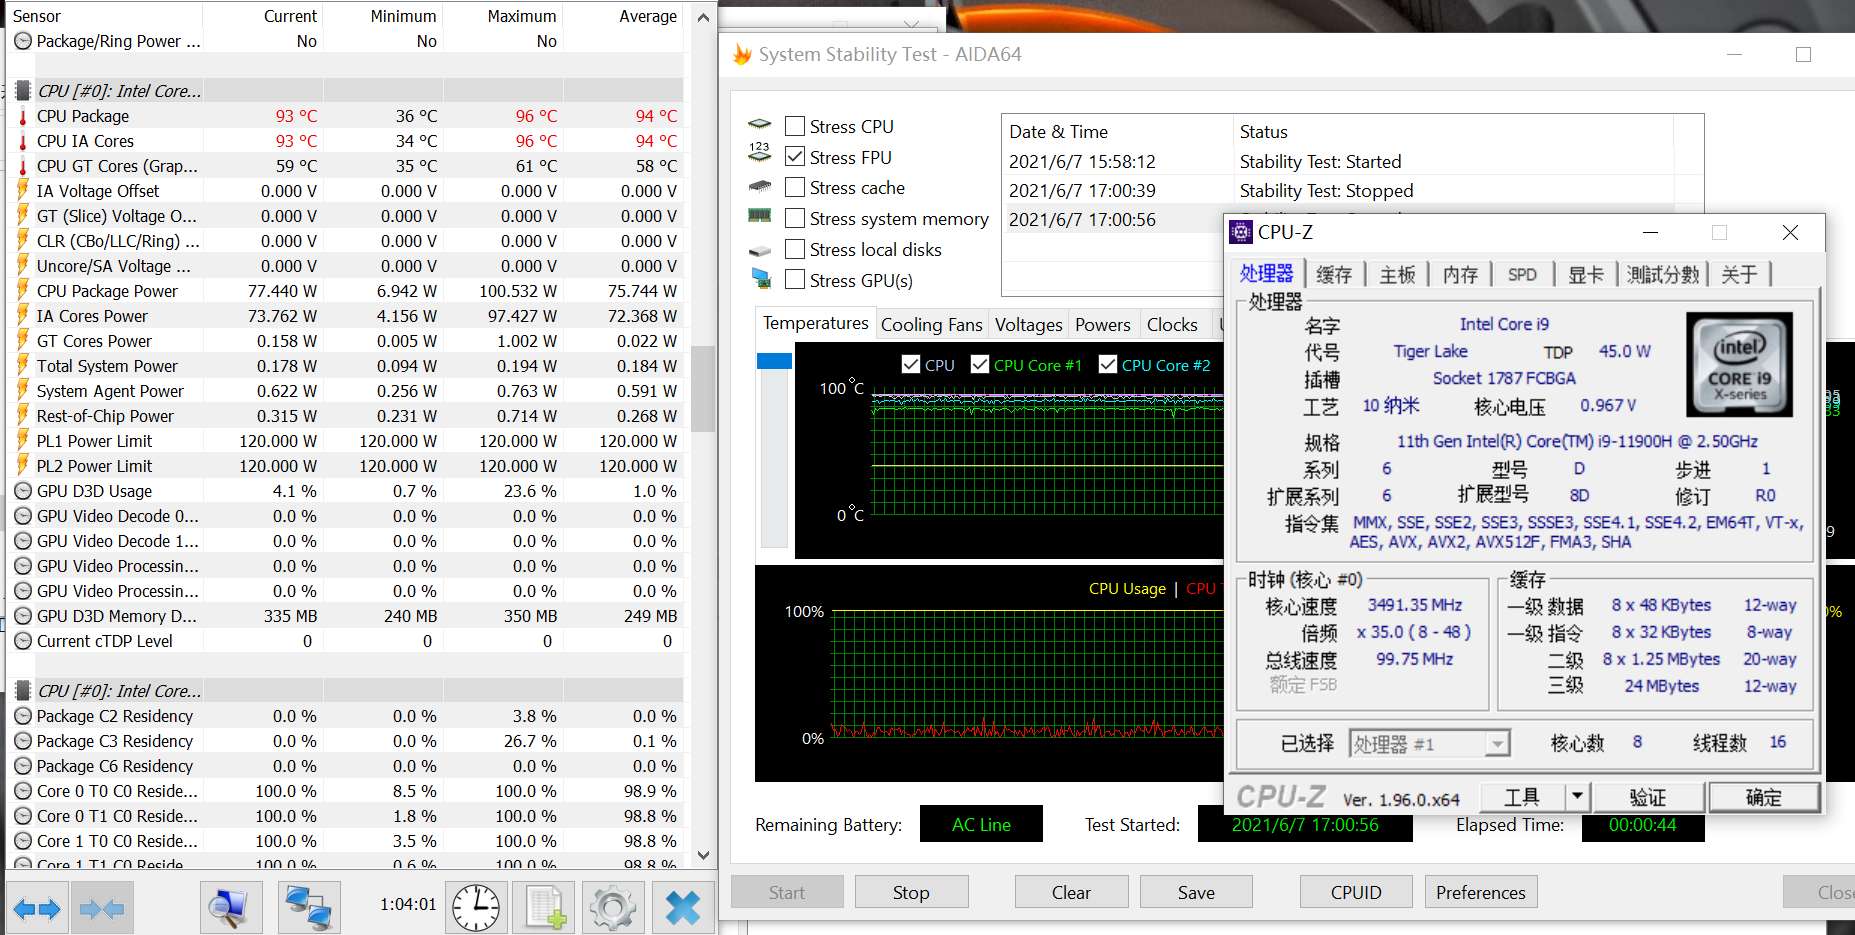Click the blue X close sensors icon

[x=683, y=908]
